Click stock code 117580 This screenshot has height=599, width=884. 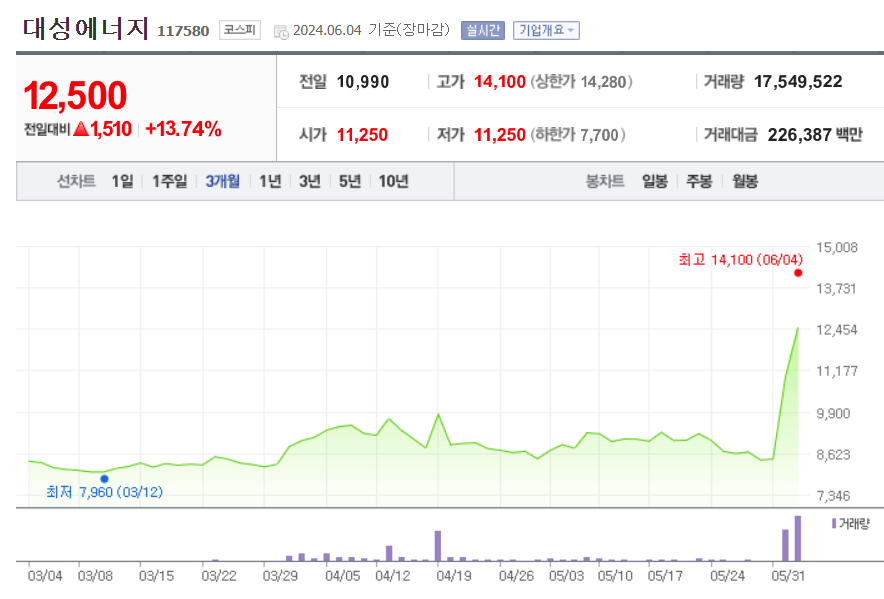(x=183, y=31)
